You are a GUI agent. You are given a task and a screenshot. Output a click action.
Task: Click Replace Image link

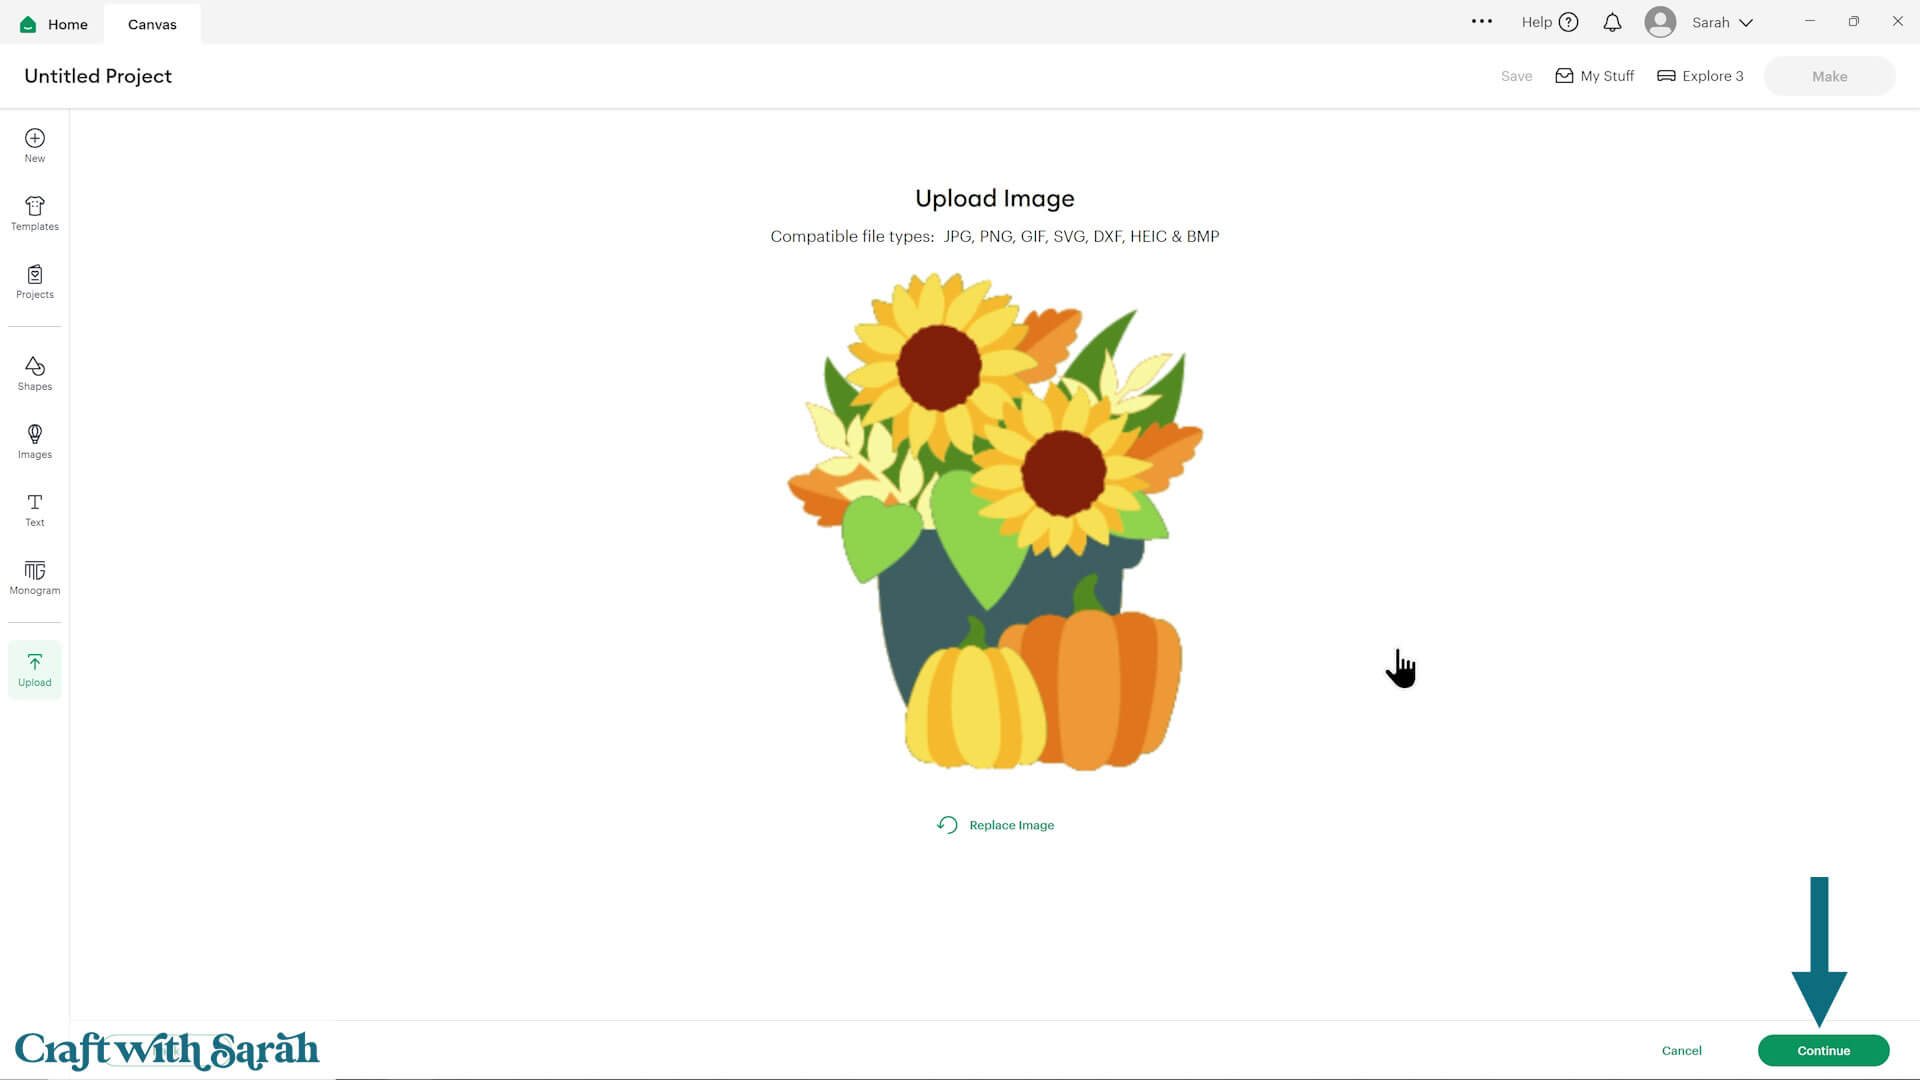coord(996,825)
